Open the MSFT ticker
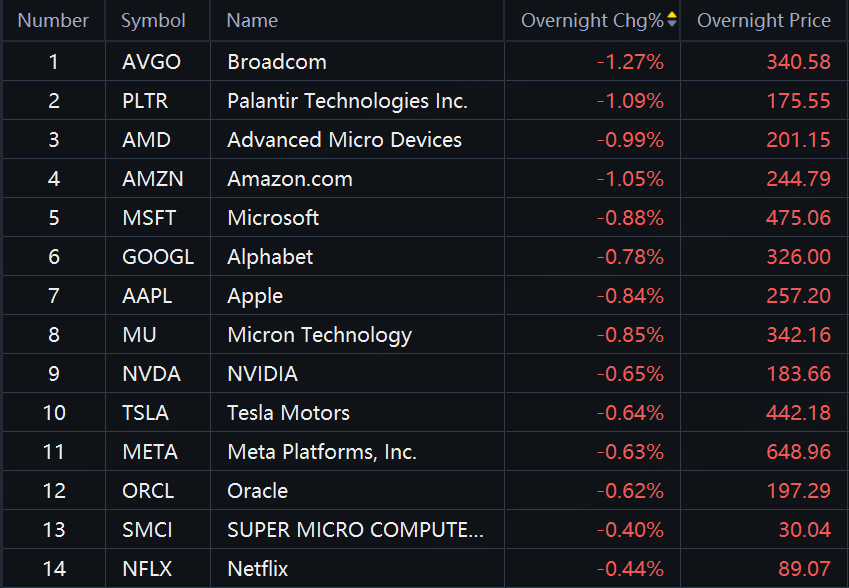The width and height of the screenshot is (849, 588). pyautogui.click(x=149, y=218)
